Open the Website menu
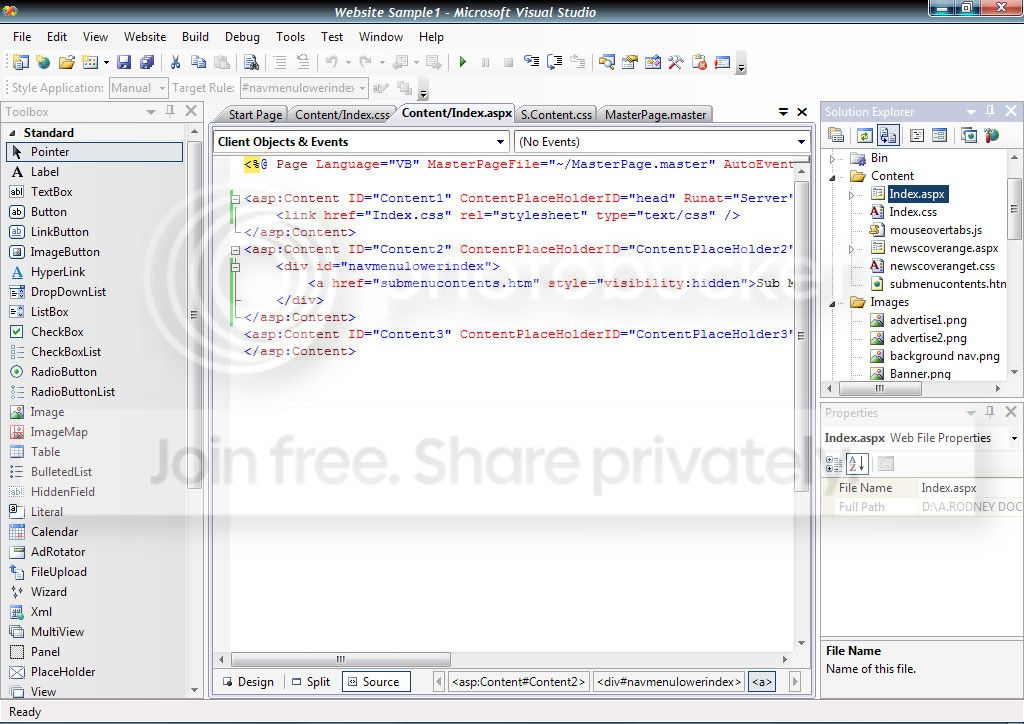The image size is (1024, 724). coord(145,37)
